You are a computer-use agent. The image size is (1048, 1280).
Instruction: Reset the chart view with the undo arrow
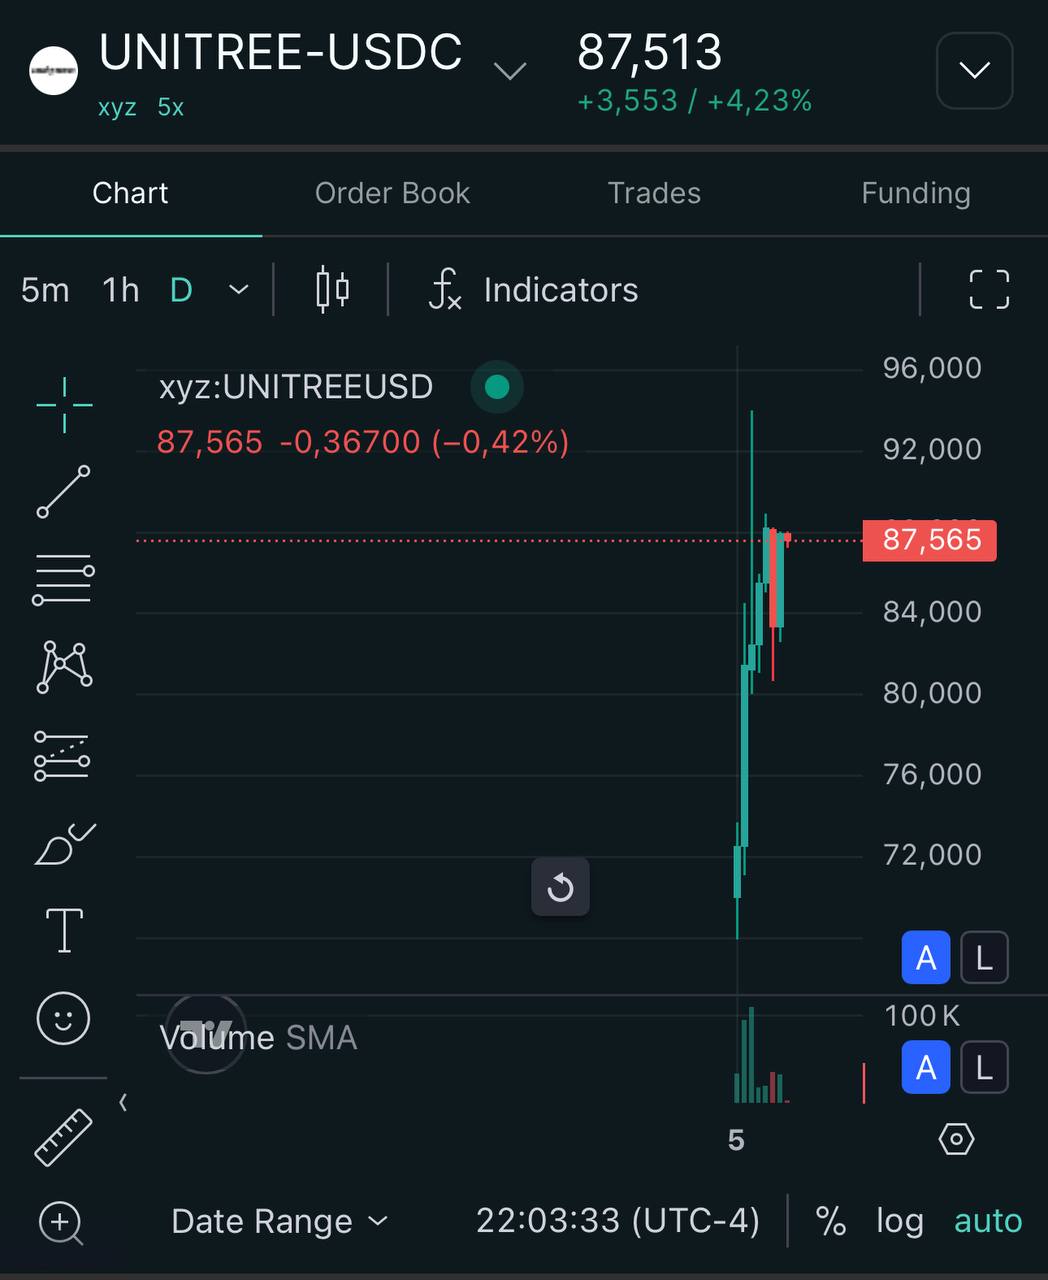tap(560, 887)
